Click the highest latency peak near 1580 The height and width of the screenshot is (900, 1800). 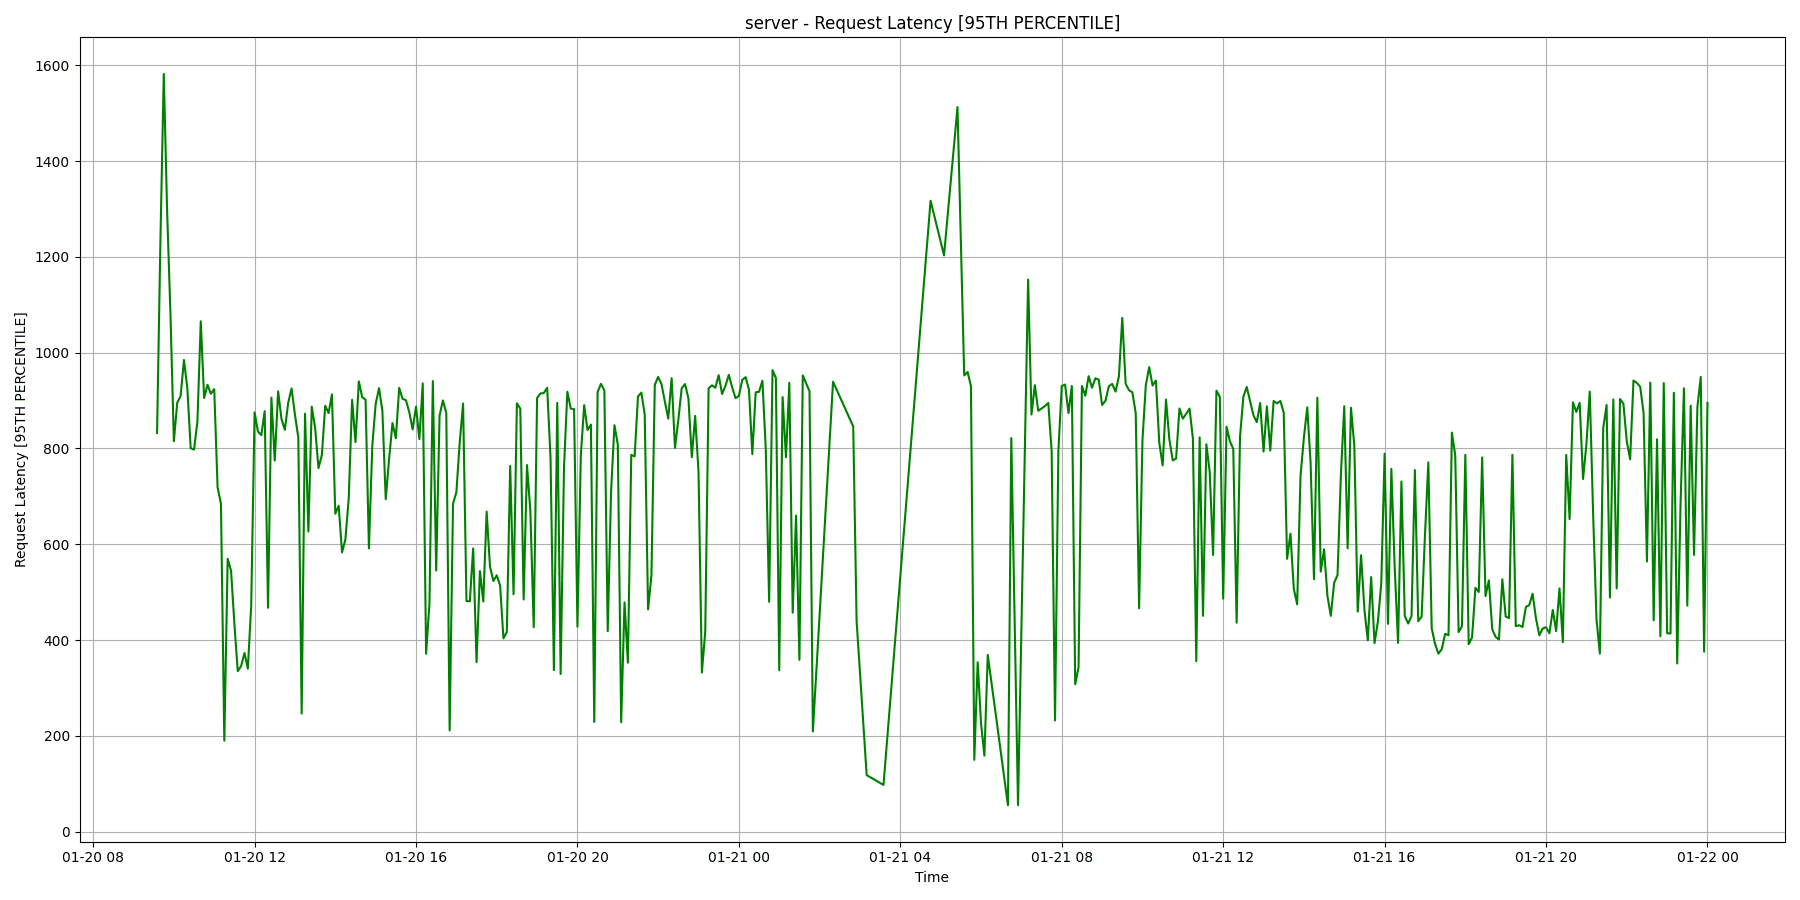pyautogui.click(x=164, y=74)
